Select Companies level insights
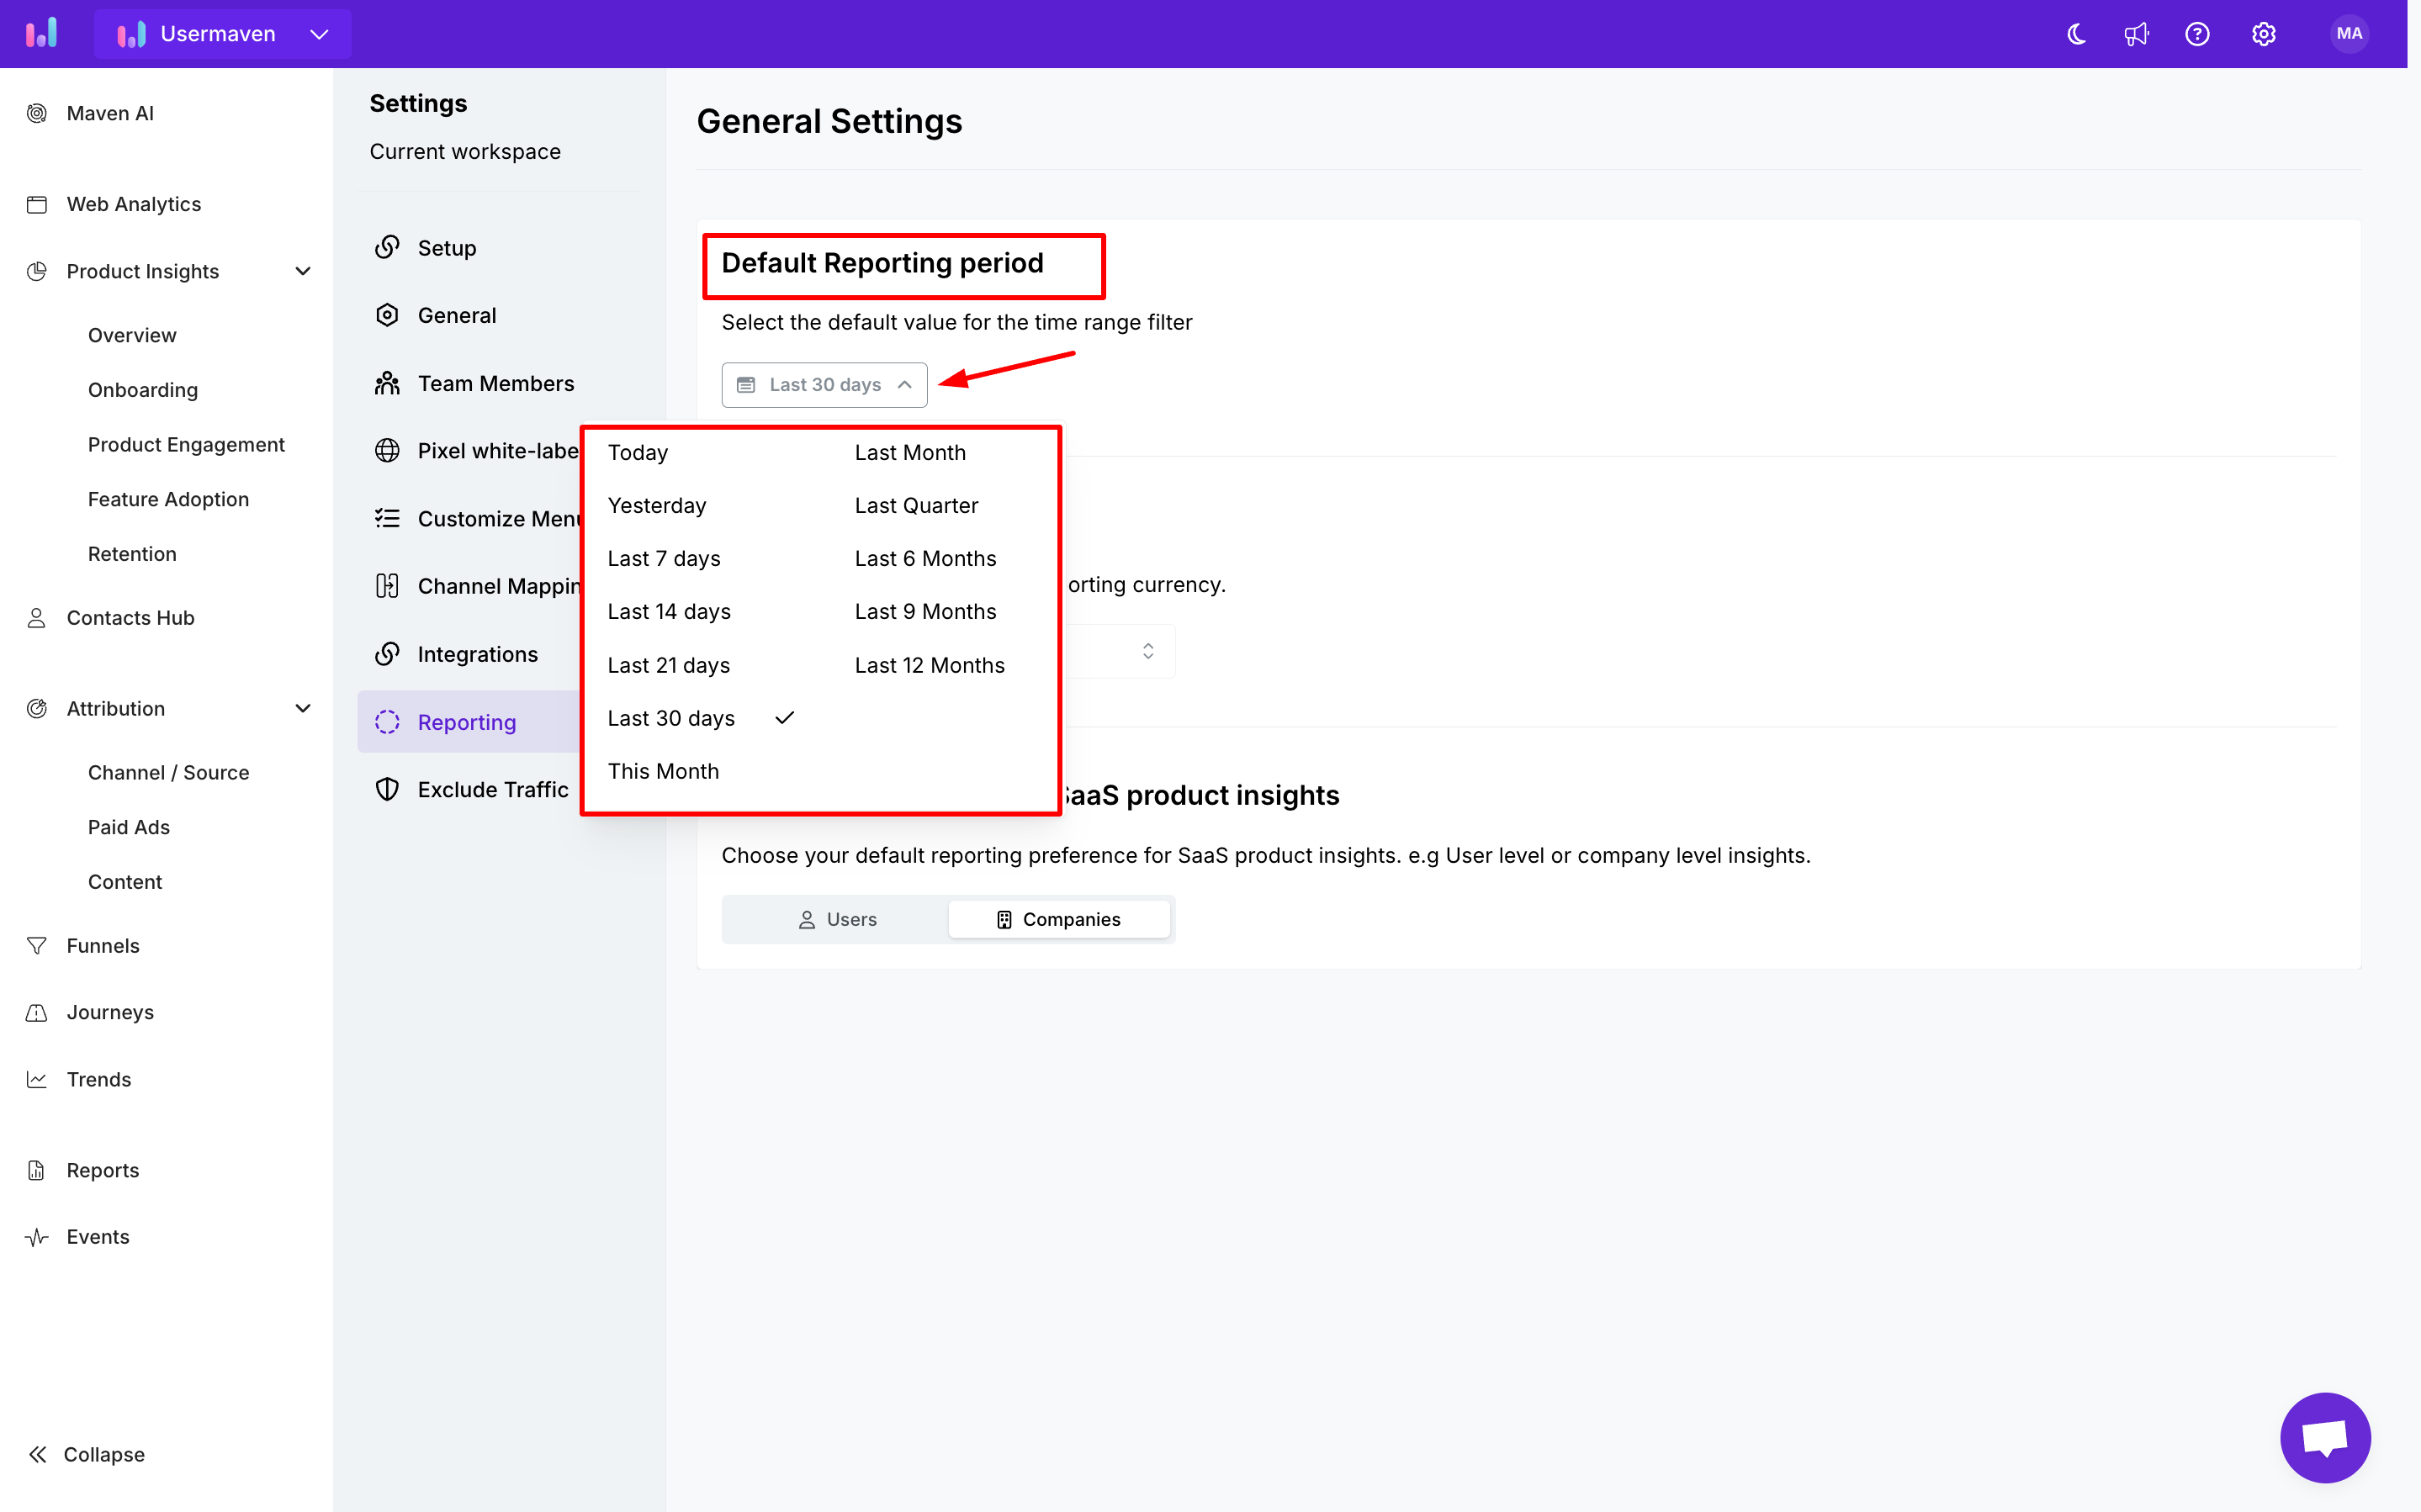Image resolution: width=2421 pixels, height=1512 pixels. [1059, 918]
